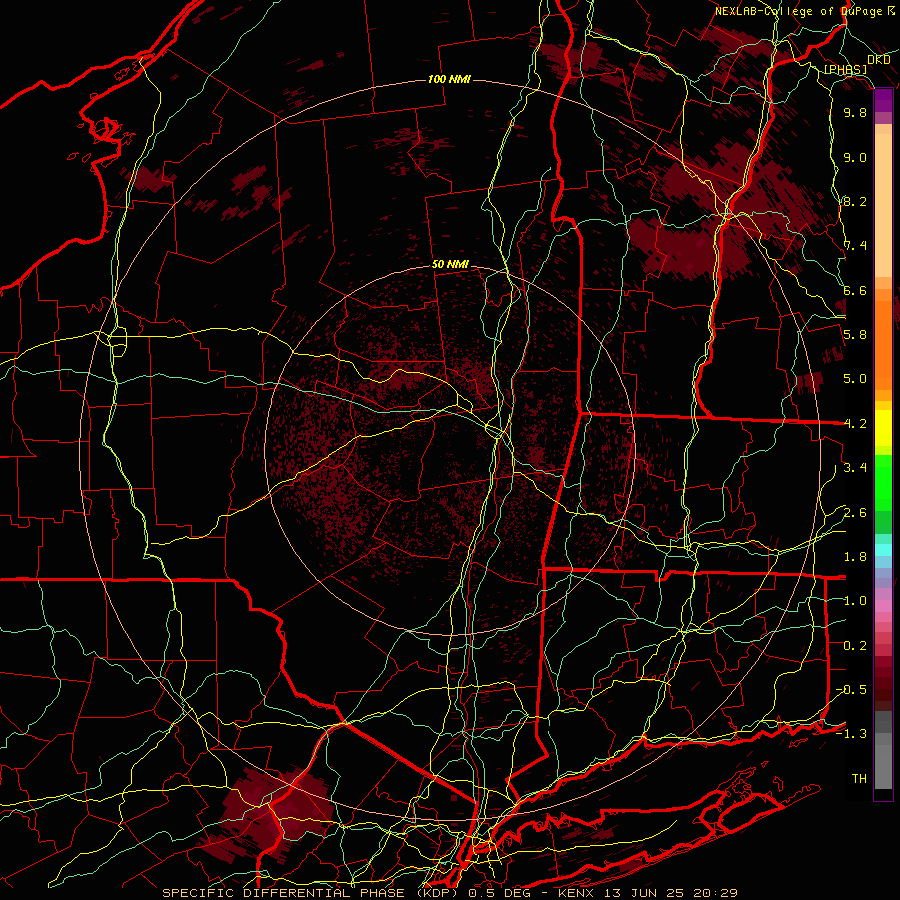Click the 13 JUN 25 date text
This screenshot has width=900, height=900.
point(645,893)
